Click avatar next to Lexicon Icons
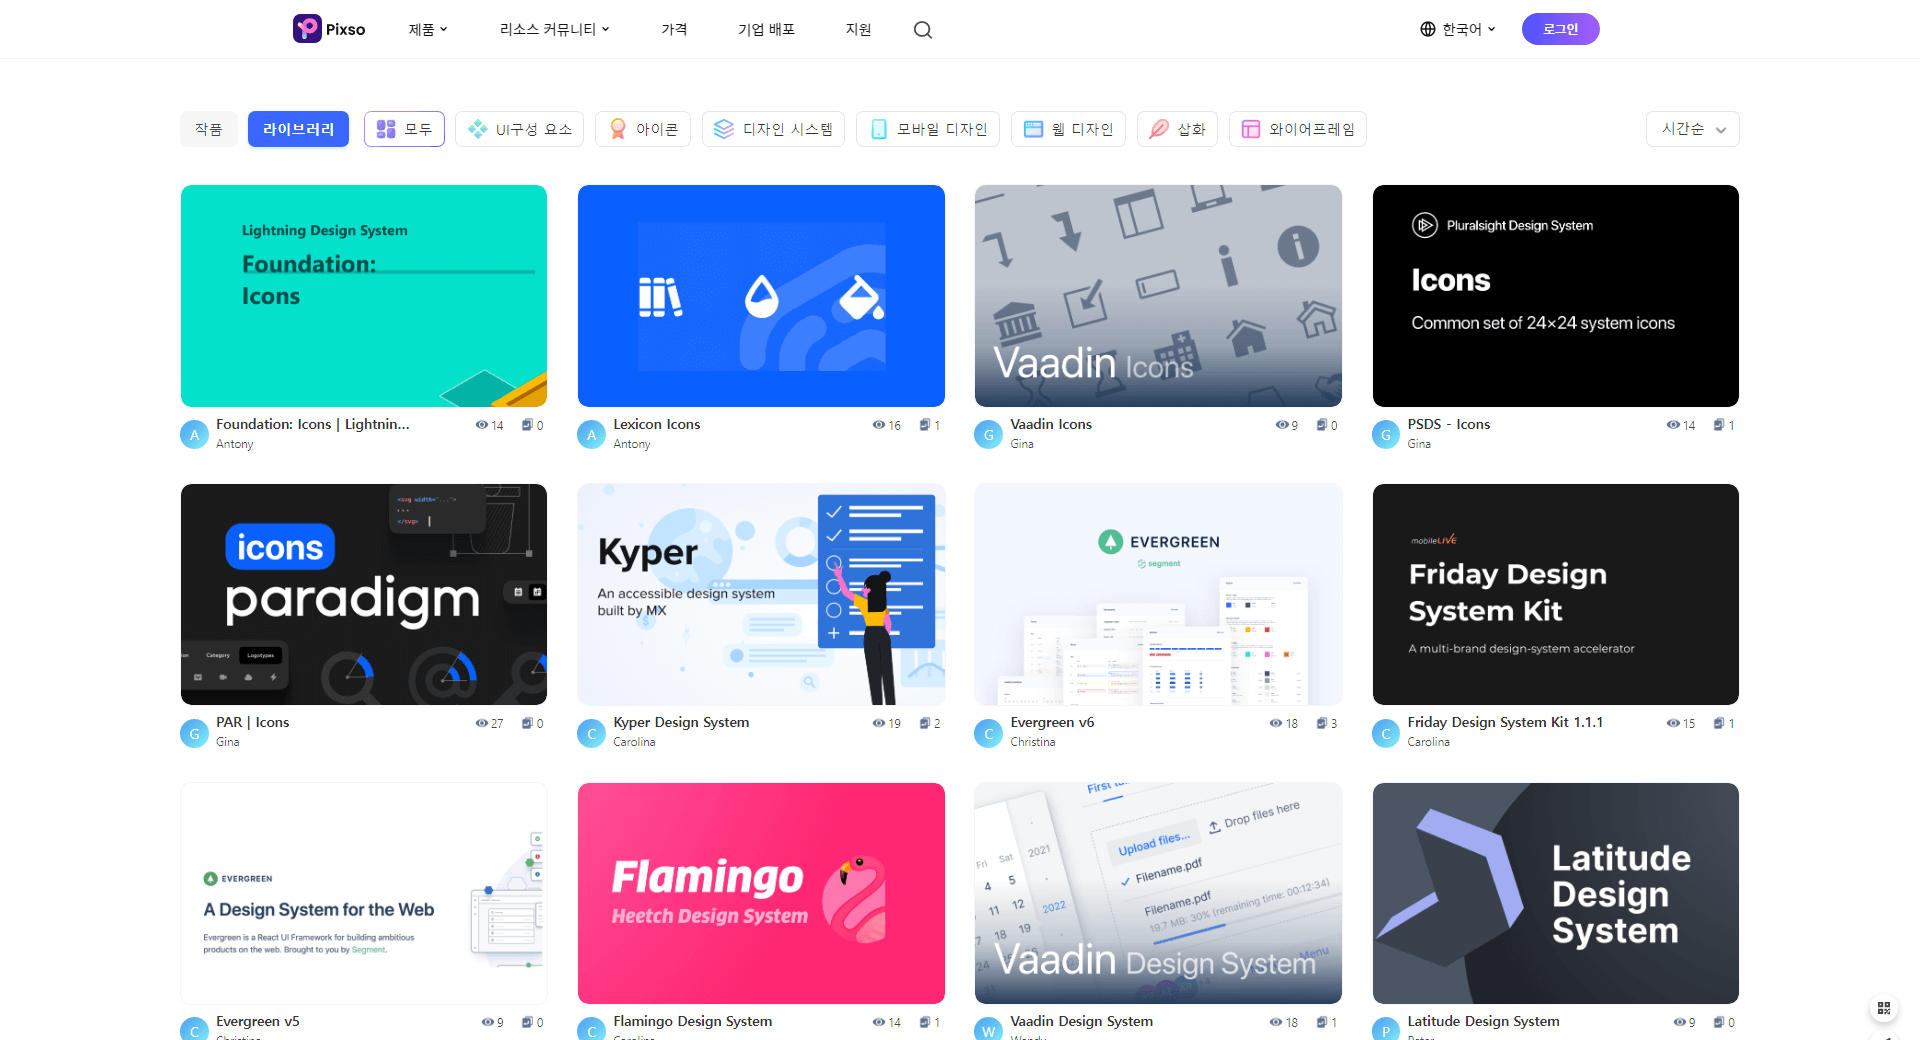The image size is (1920, 1040). 591,434
